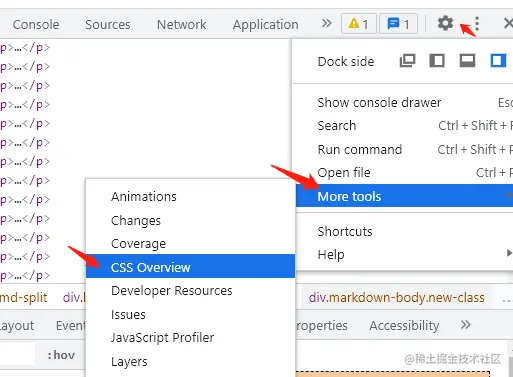The height and width of the screenshot is (377, 513).
Task: Click div.markdown-body.new-class breadcrumb
Action: click(x=396, y=297)
